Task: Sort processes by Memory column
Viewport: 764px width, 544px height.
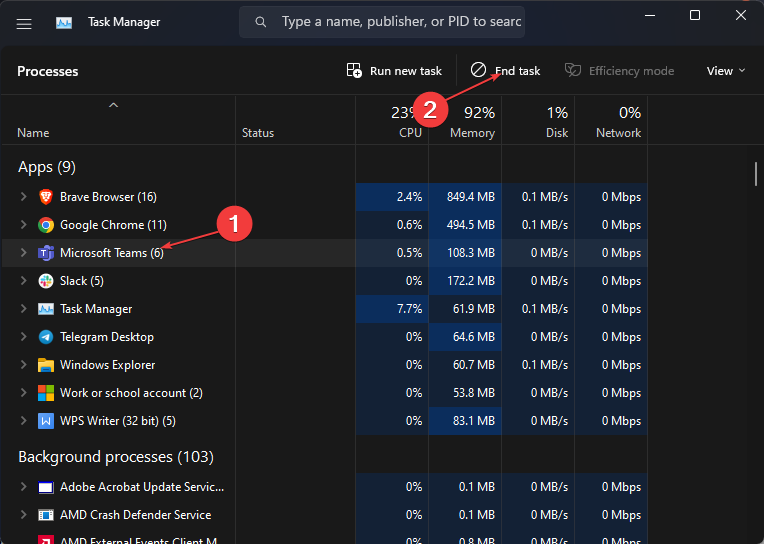Action: 472,133
